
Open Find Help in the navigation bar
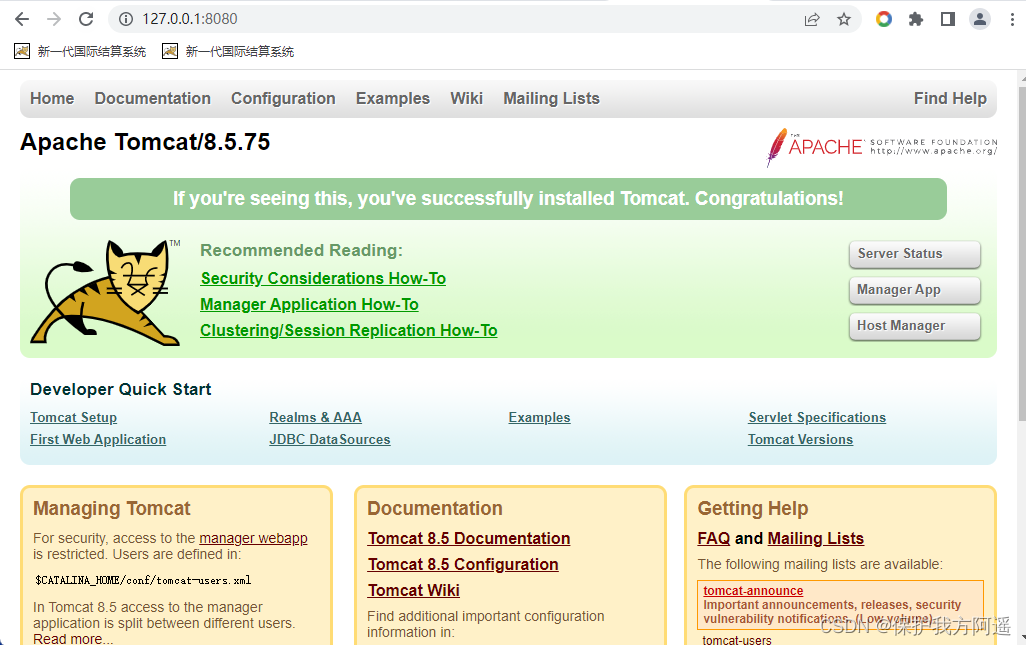tap(950, 98)
